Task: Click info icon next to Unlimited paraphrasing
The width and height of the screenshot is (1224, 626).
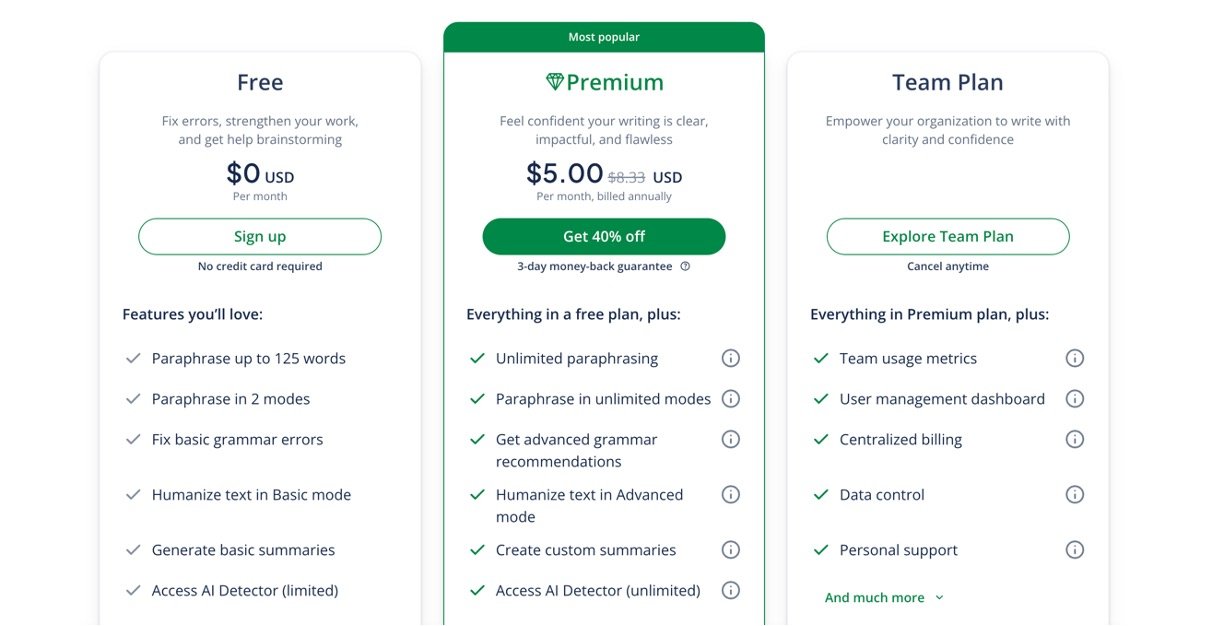Action: click(731, 358)
